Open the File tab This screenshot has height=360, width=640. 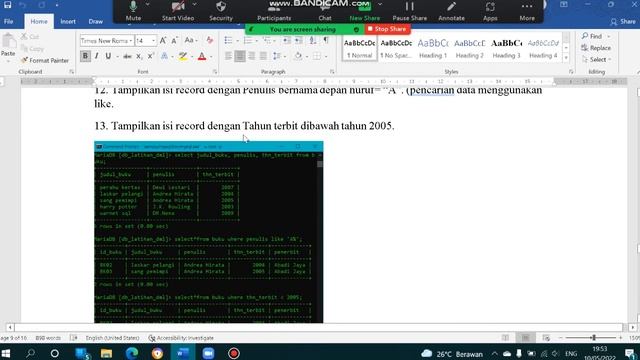(9, 21)
